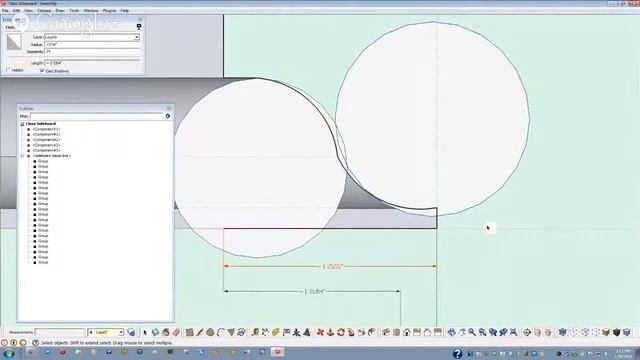
Task: Activate the red pencil Line tool
Action: pyautogui.click(x=200, y=333)
